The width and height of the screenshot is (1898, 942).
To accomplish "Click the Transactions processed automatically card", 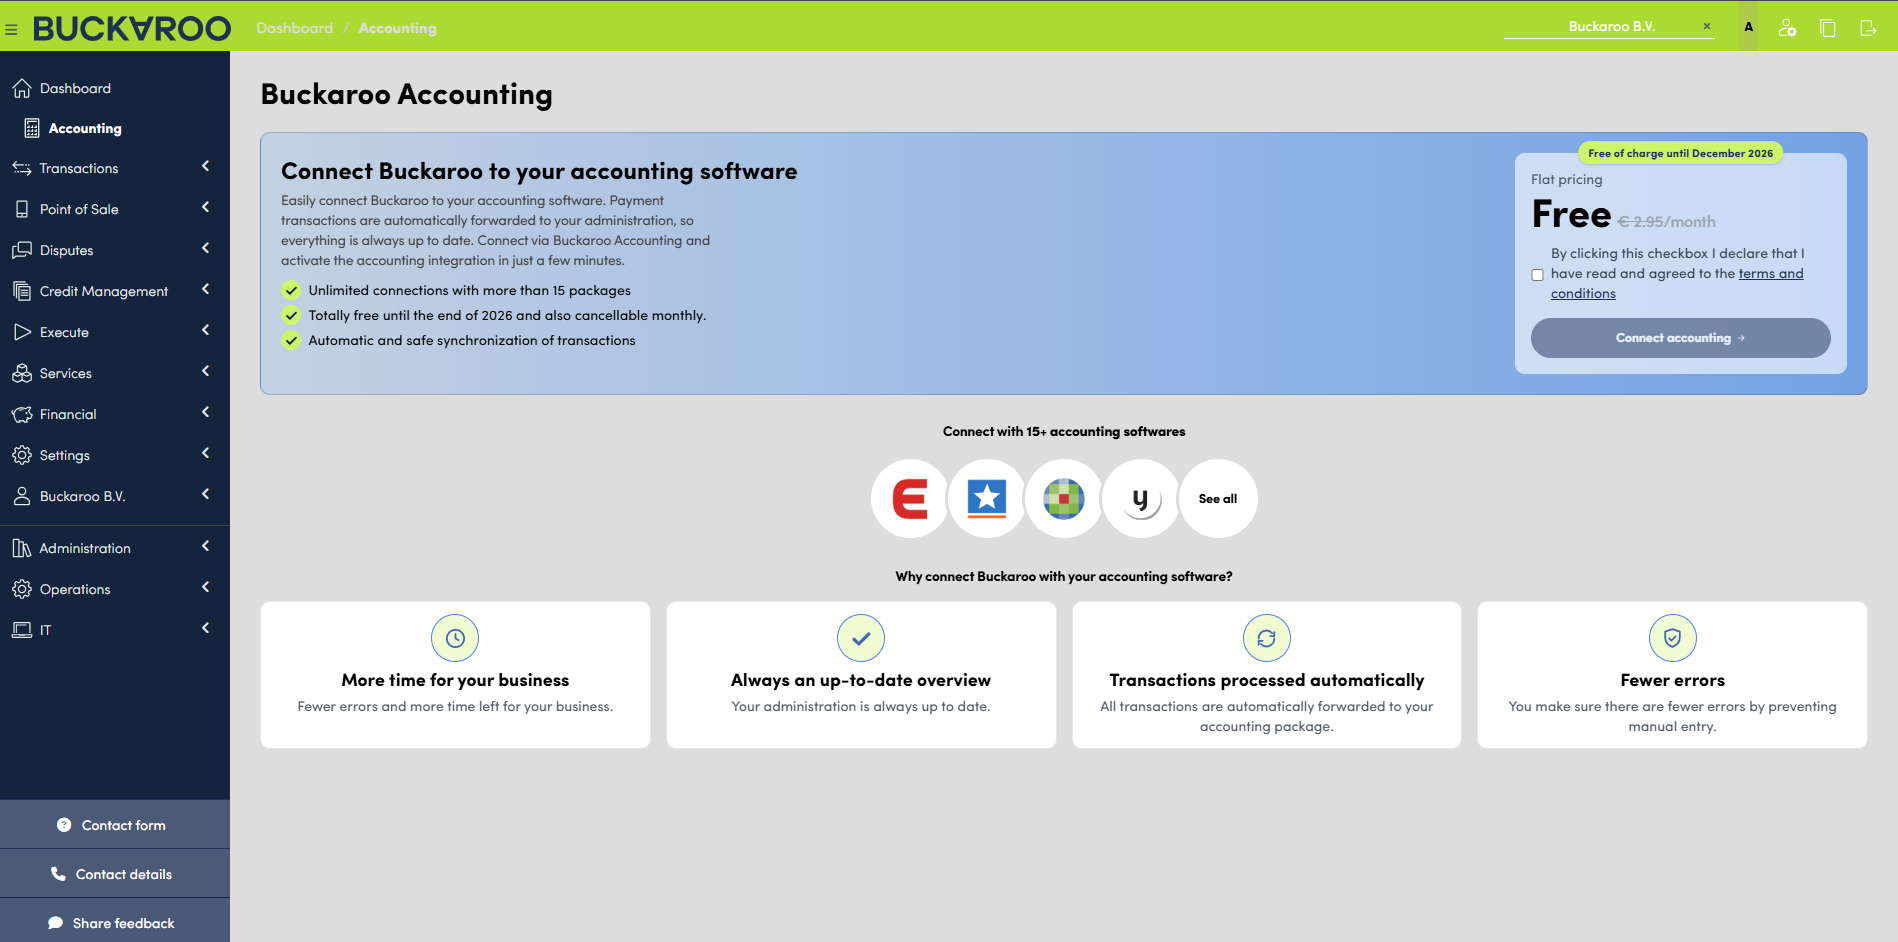I will 1267,675.
